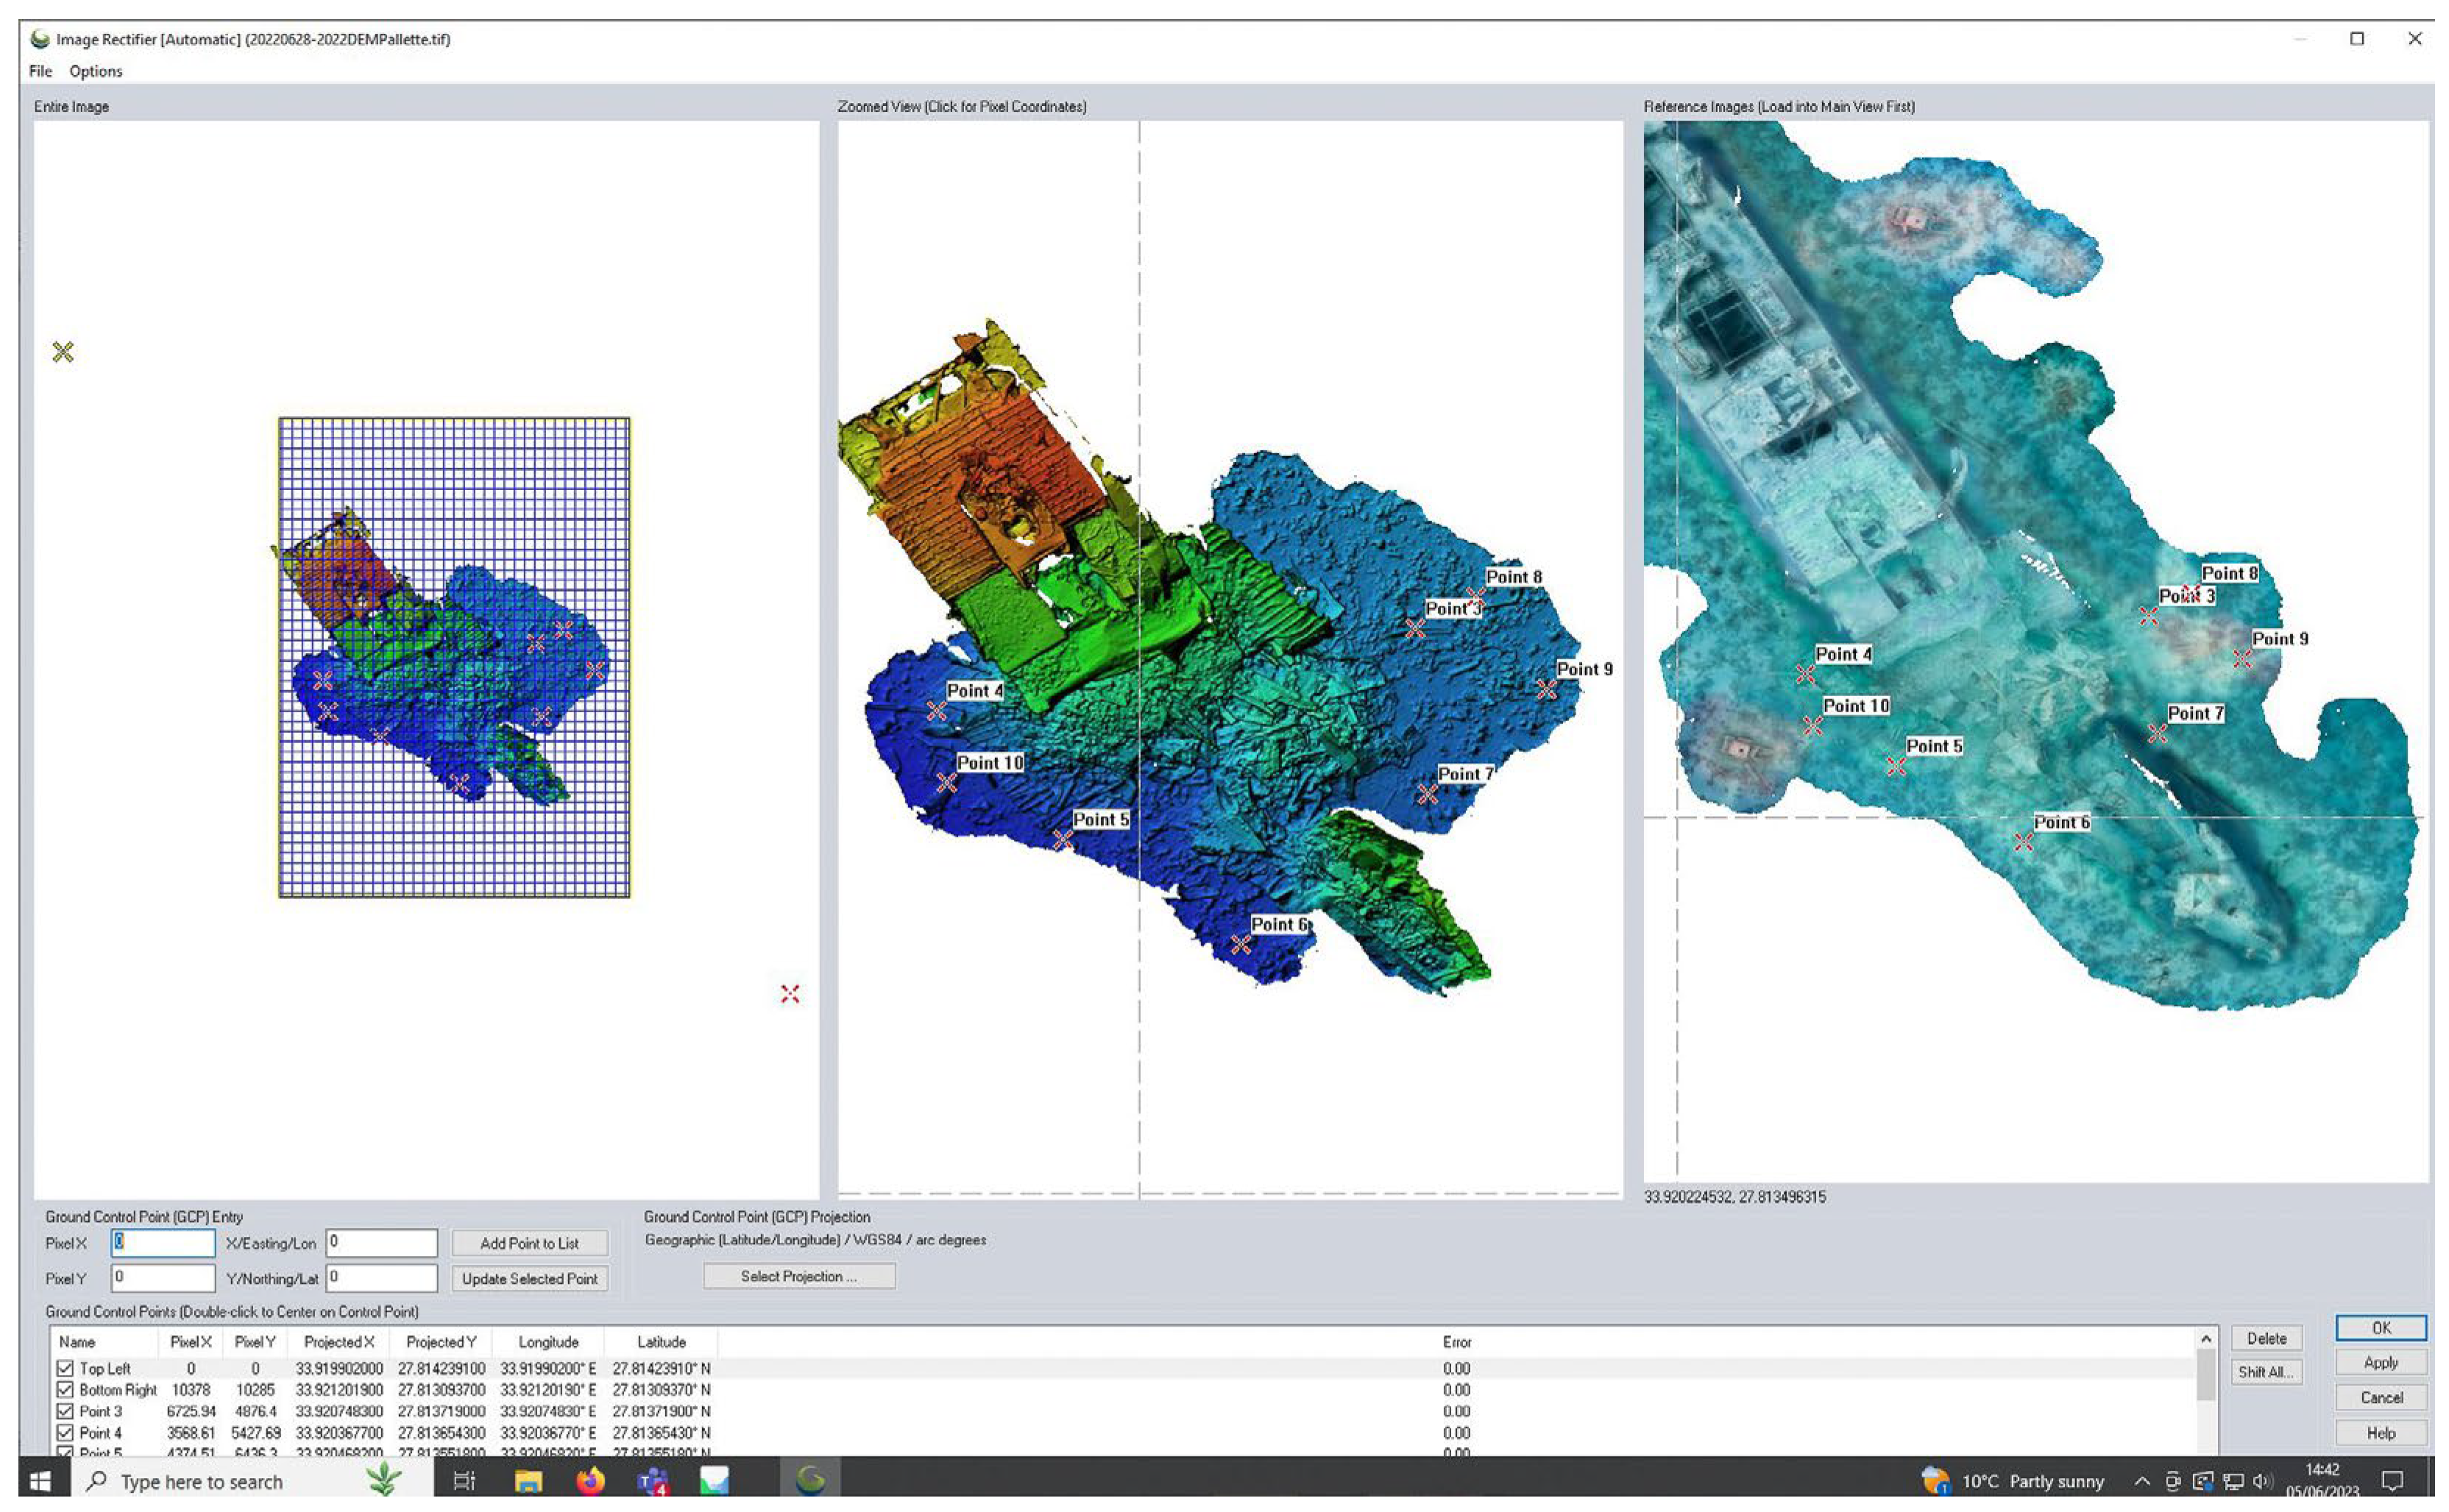Click the Add Point to List button
The image size is (2449, 1512).
[529, 1243]
